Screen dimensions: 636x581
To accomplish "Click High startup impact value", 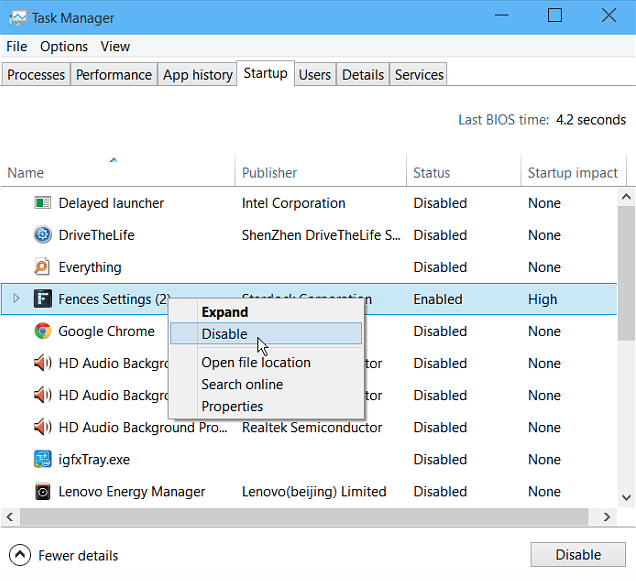I will pyautogui.click(x=542, y=299).
